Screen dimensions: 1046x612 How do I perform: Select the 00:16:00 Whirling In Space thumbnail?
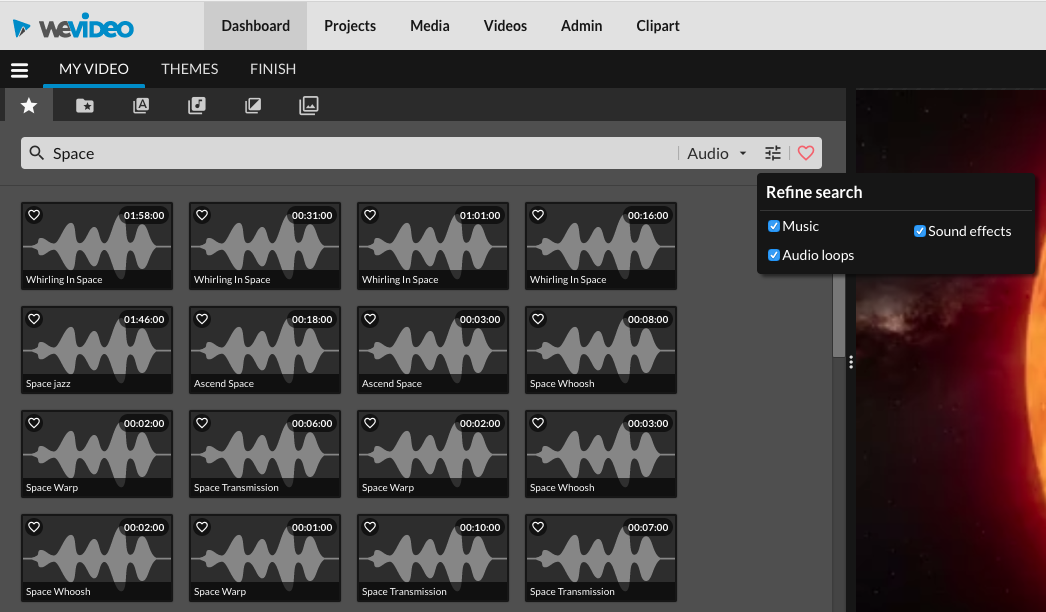click(601, 246)
